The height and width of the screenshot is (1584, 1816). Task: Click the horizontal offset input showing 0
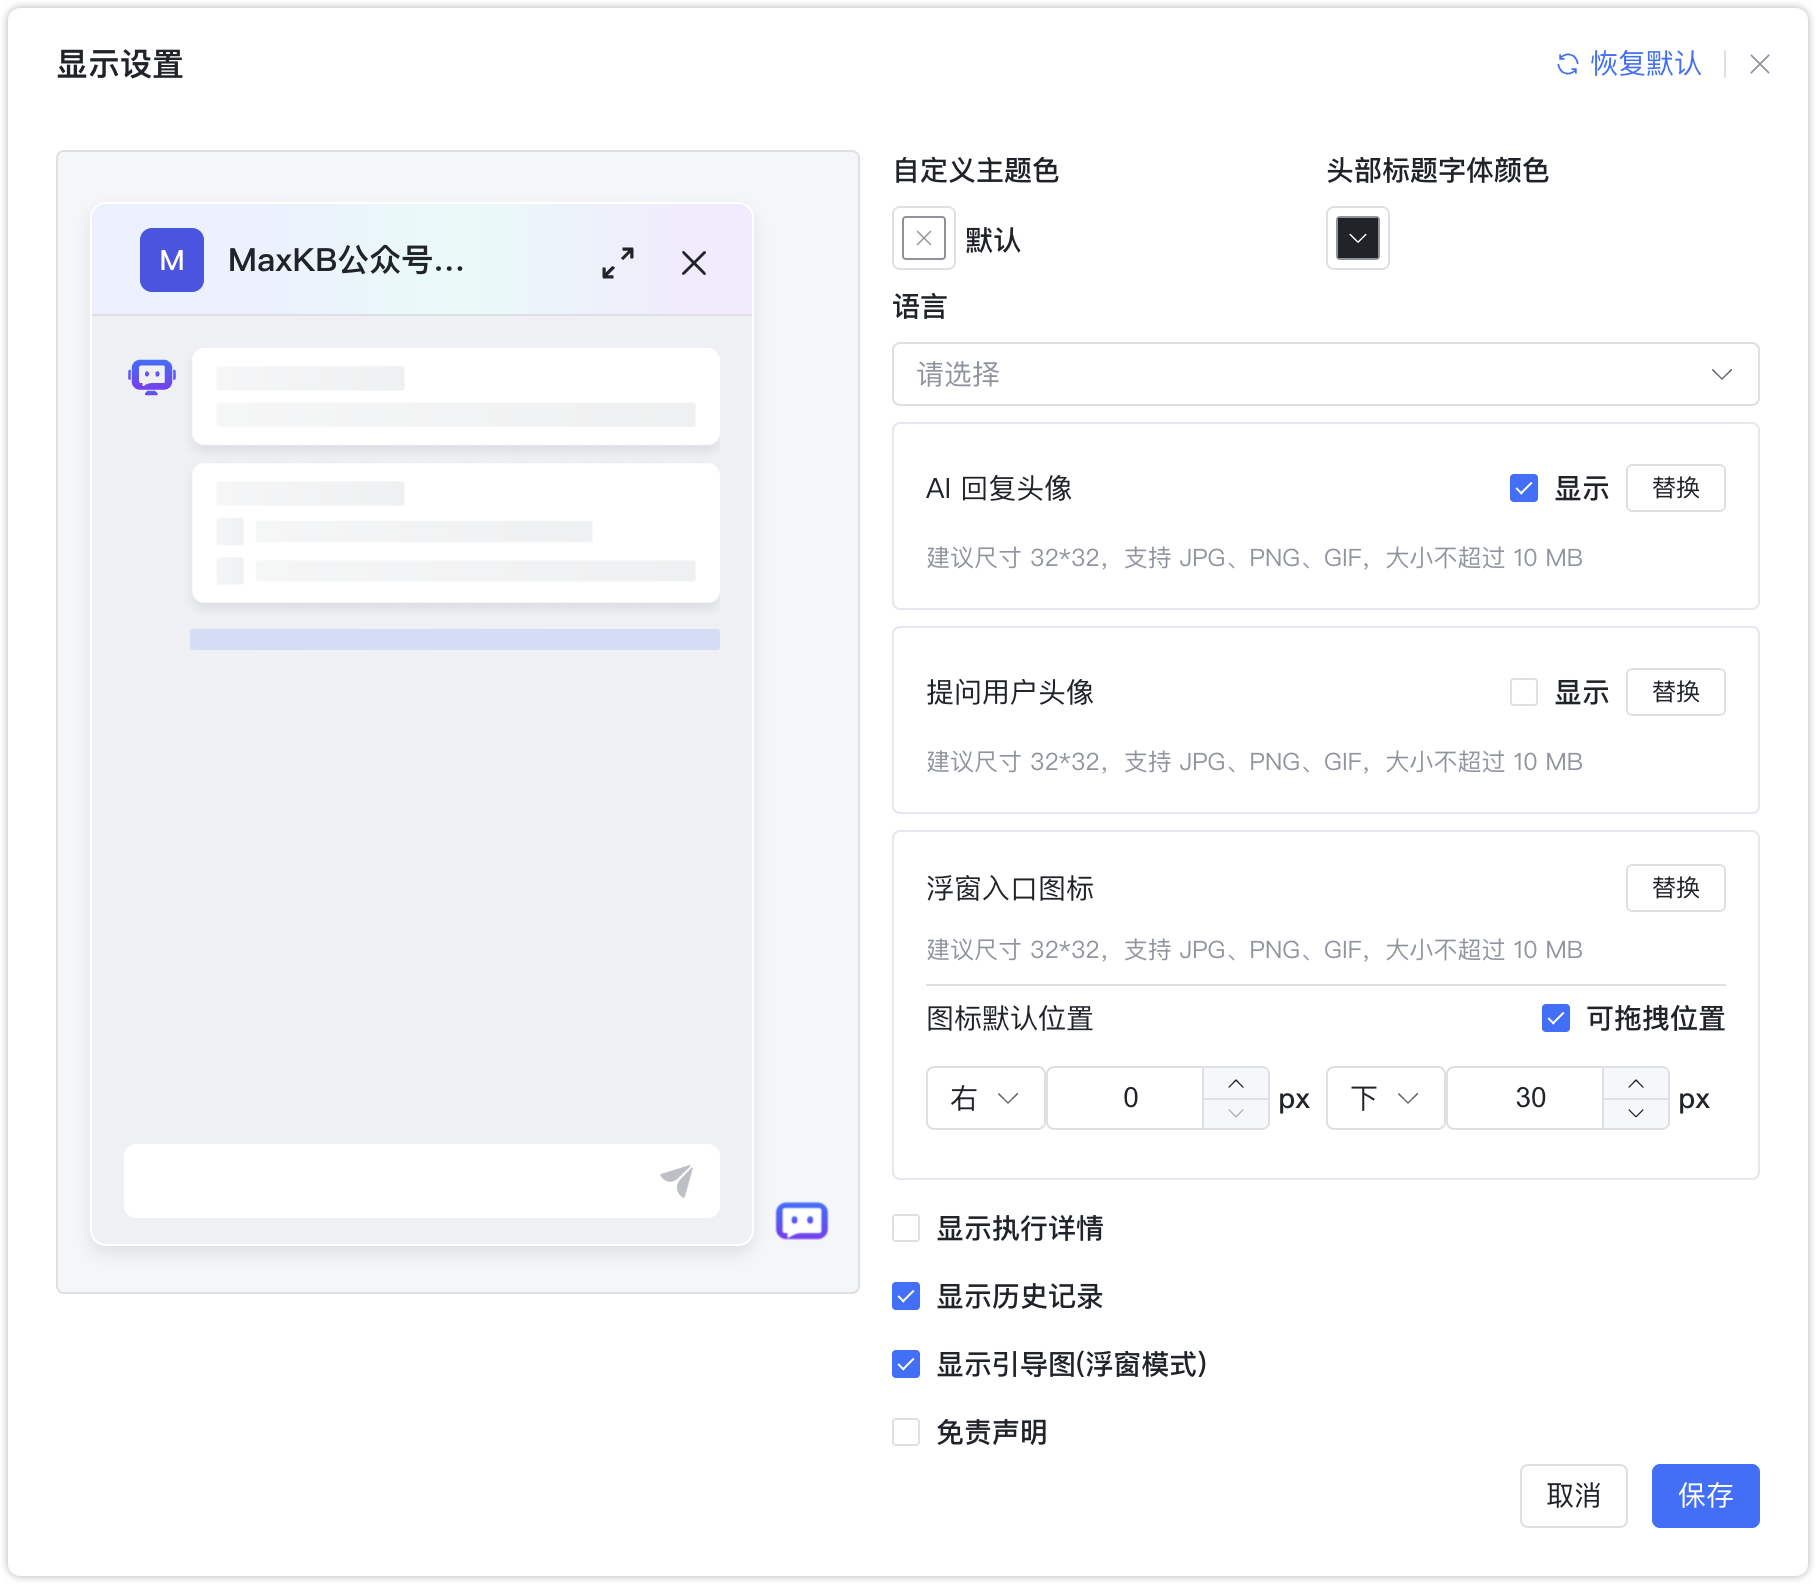pyautogui.click(x=1130, y=1098)
